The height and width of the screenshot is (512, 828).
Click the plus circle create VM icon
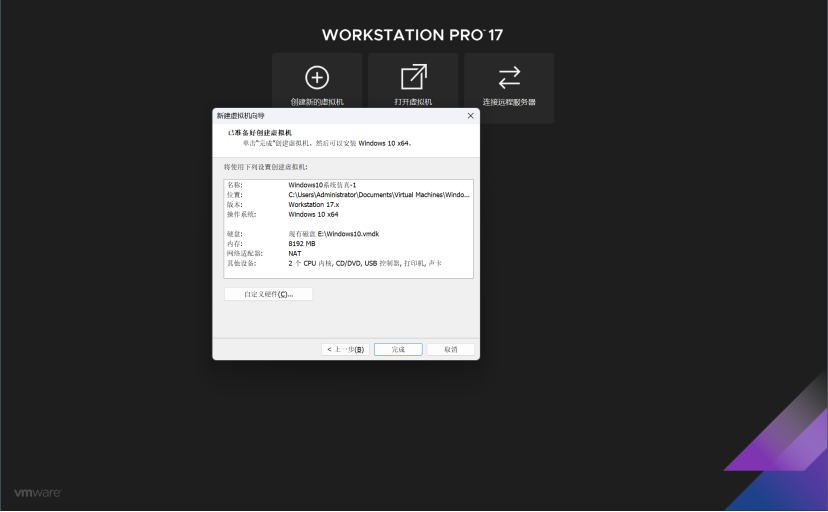[317, 78]
